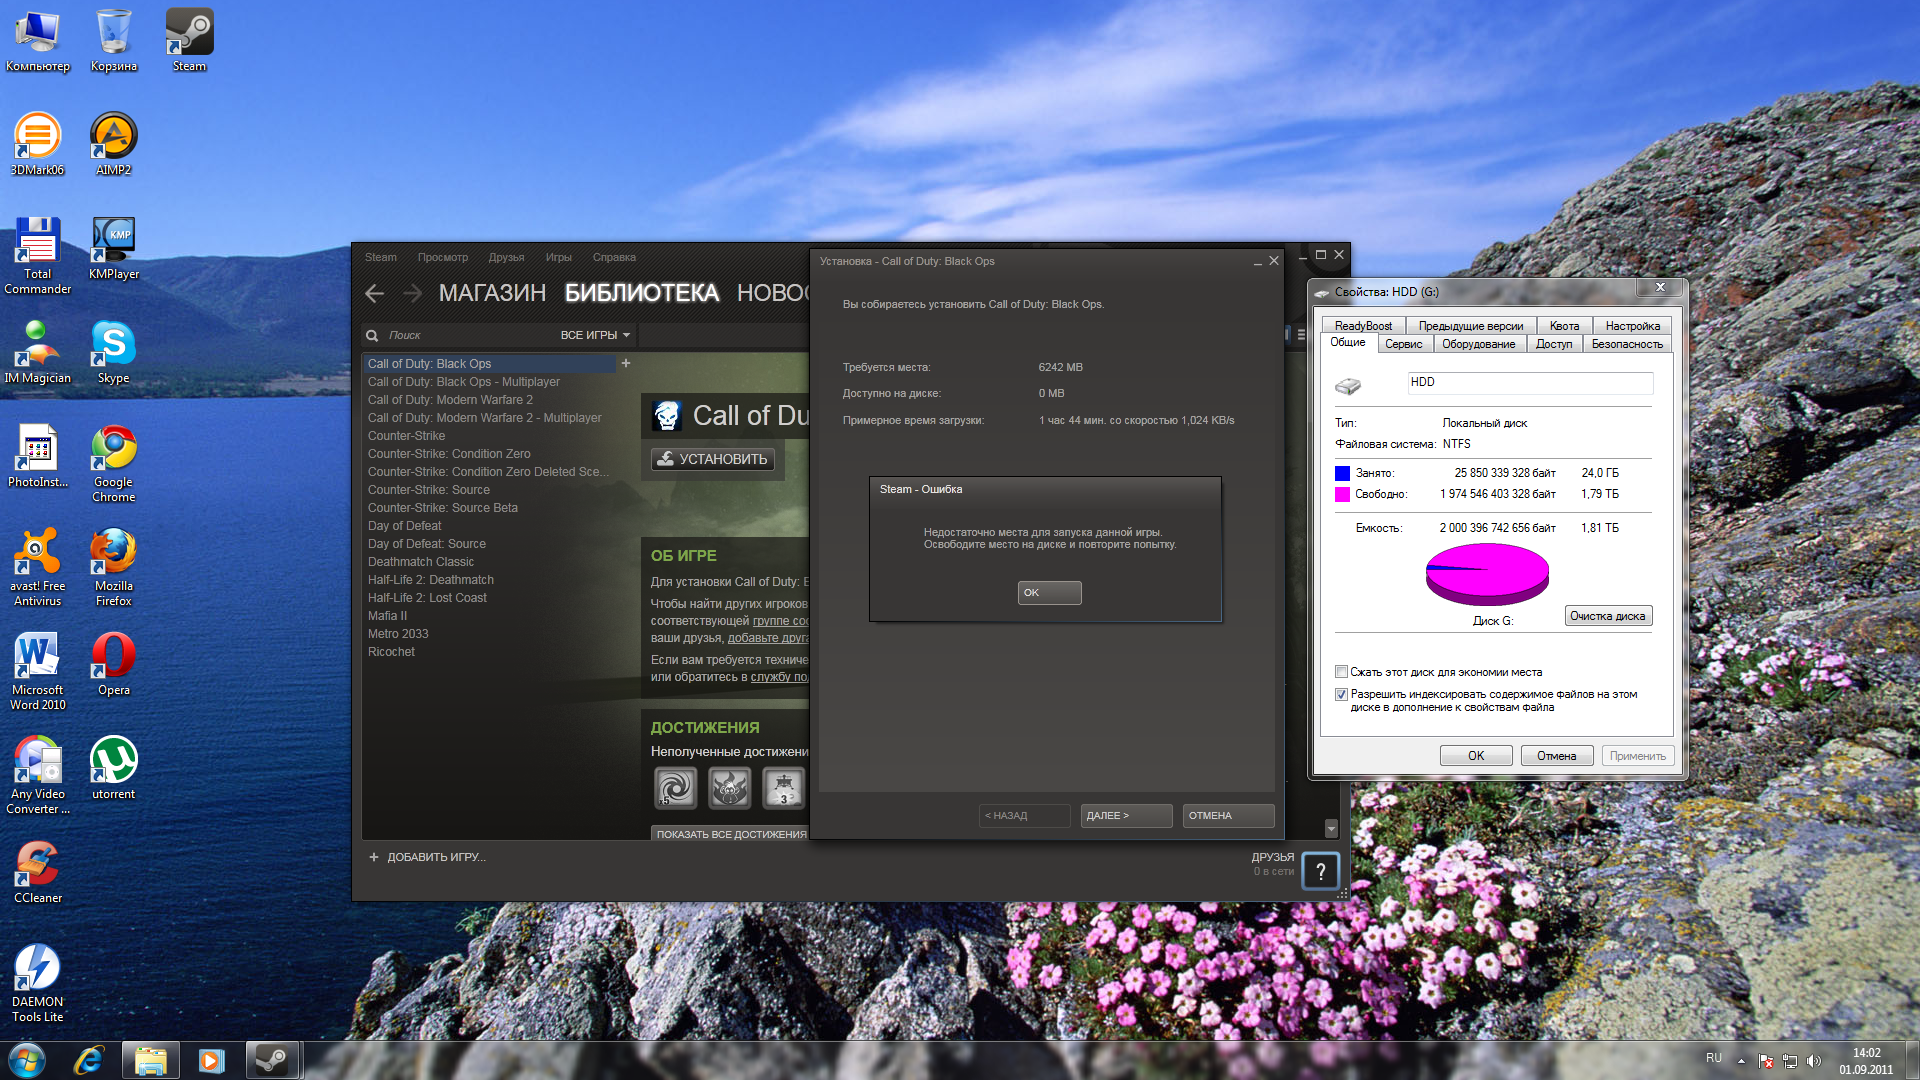Screen dimensions: 1920x1080
Task: Launch CCleaner desktop shortcut
Action: coord(38,873)
